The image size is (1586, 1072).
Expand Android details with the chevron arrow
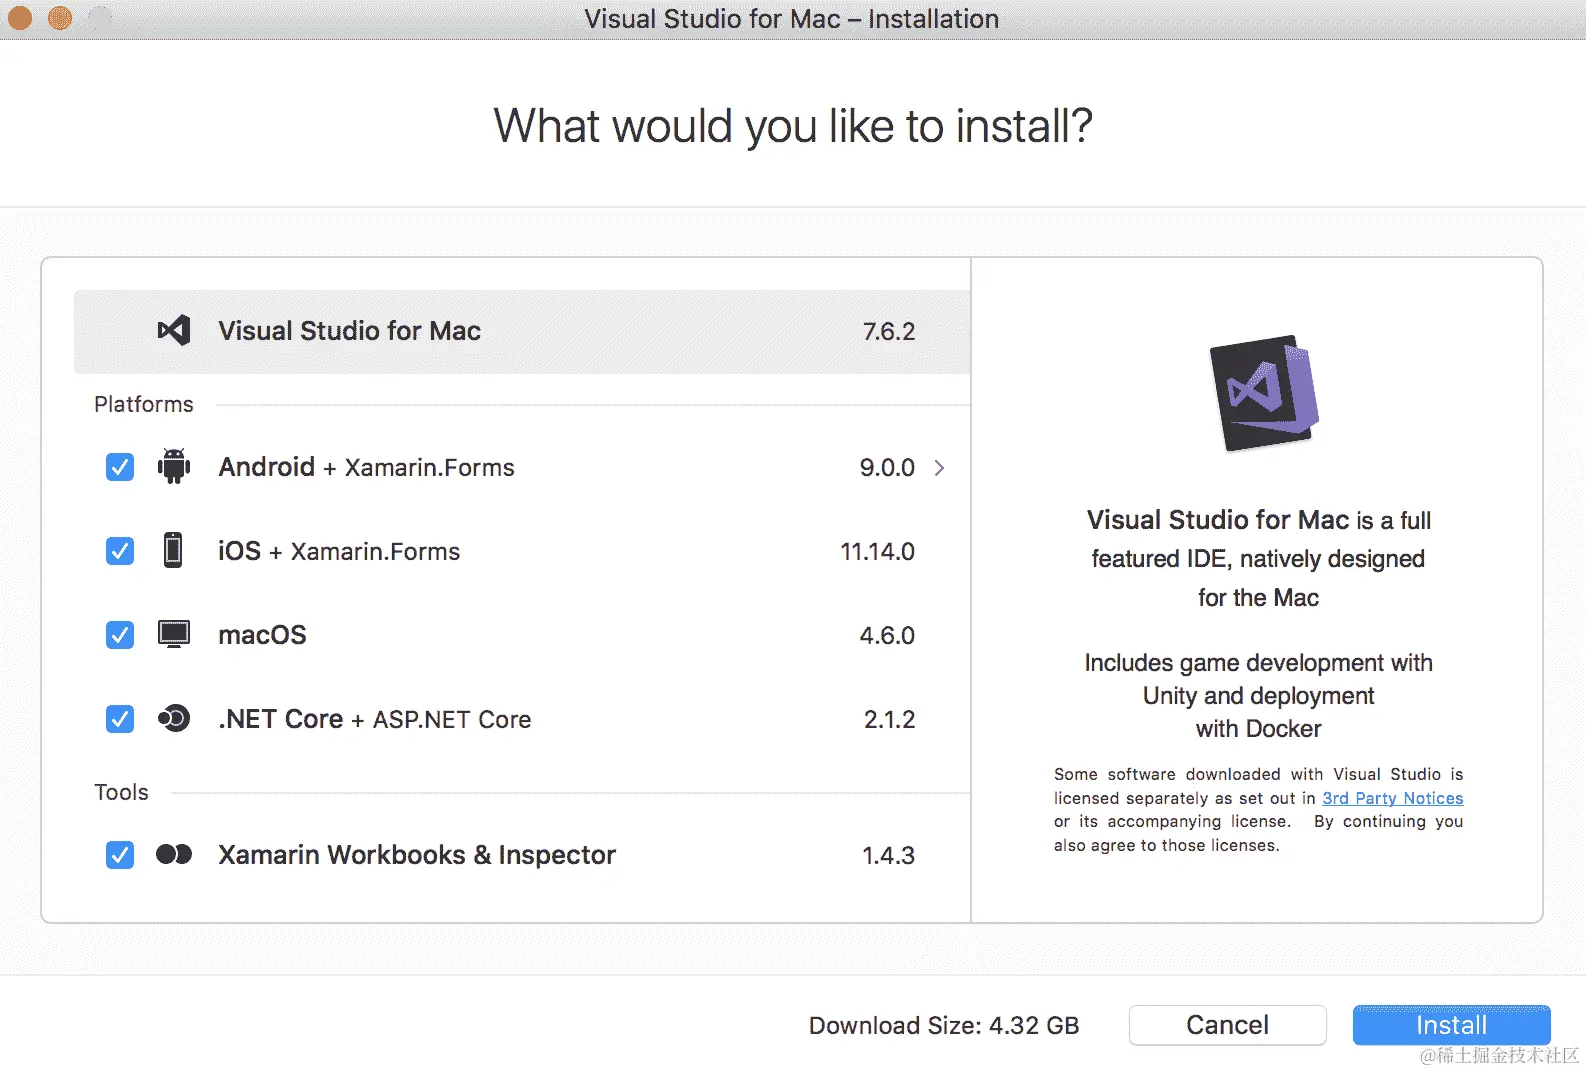click(x=939, y=467)
